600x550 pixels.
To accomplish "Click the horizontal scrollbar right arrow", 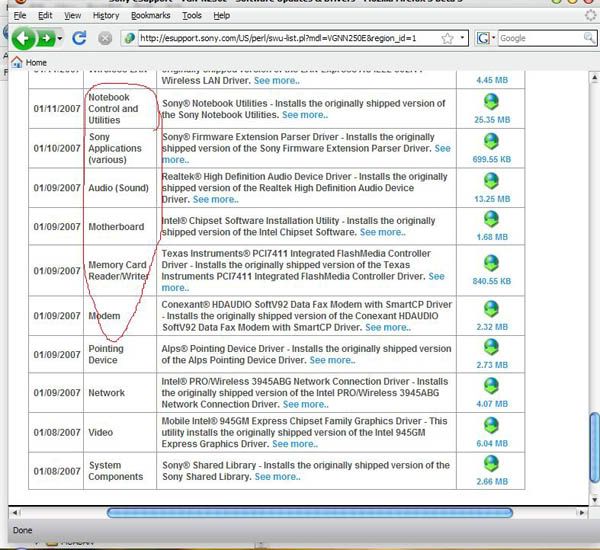I will tap(582, 513).
